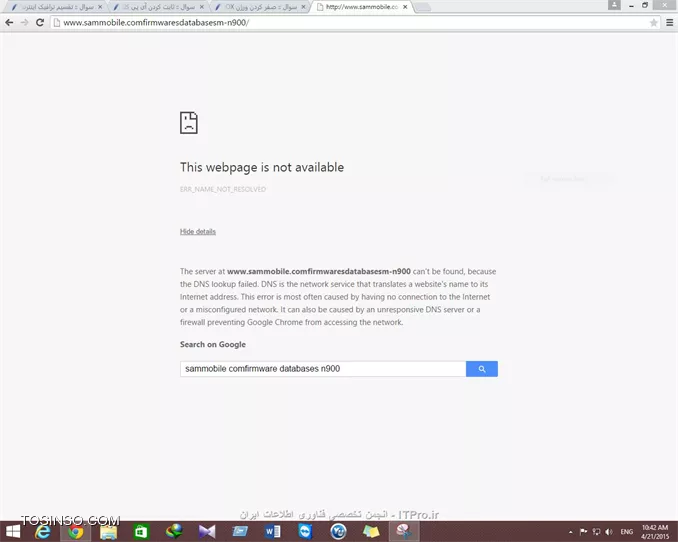Open the Chrome hamburger menu
Viewport: 678px width, 542px height.
coord(669,23)
